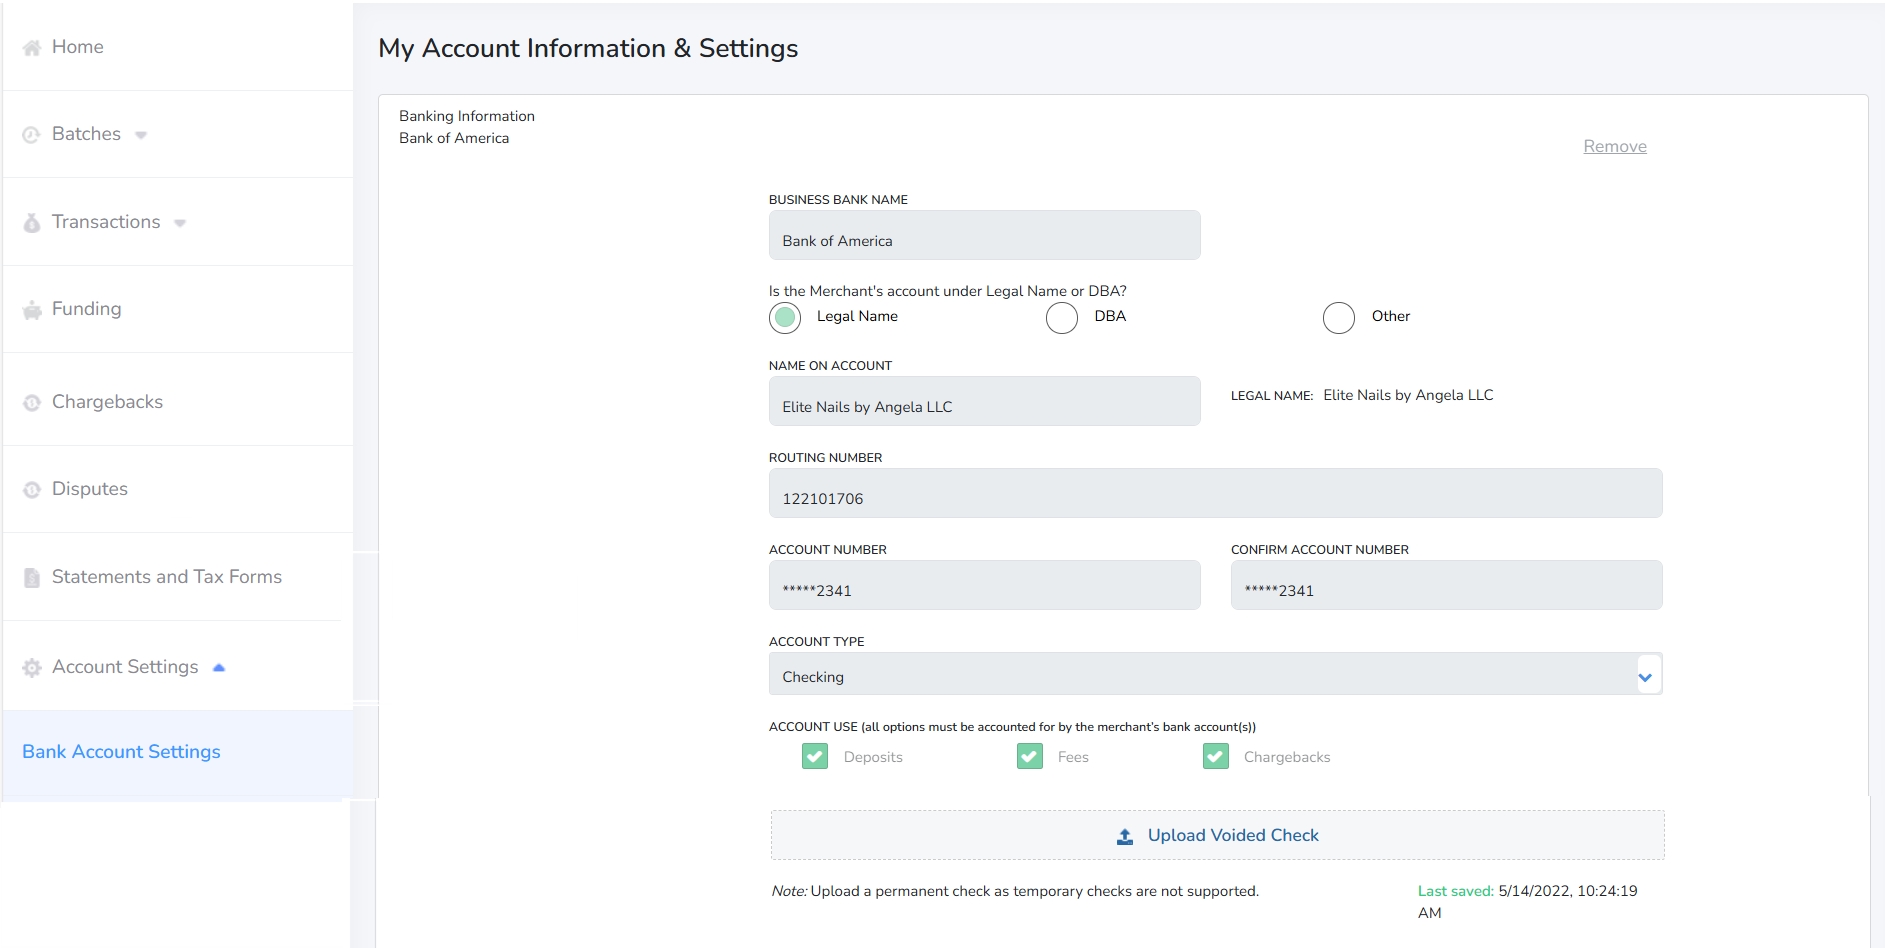Select the Other radio button
Screen dimensions: 1885x948
coord(1338,318)
